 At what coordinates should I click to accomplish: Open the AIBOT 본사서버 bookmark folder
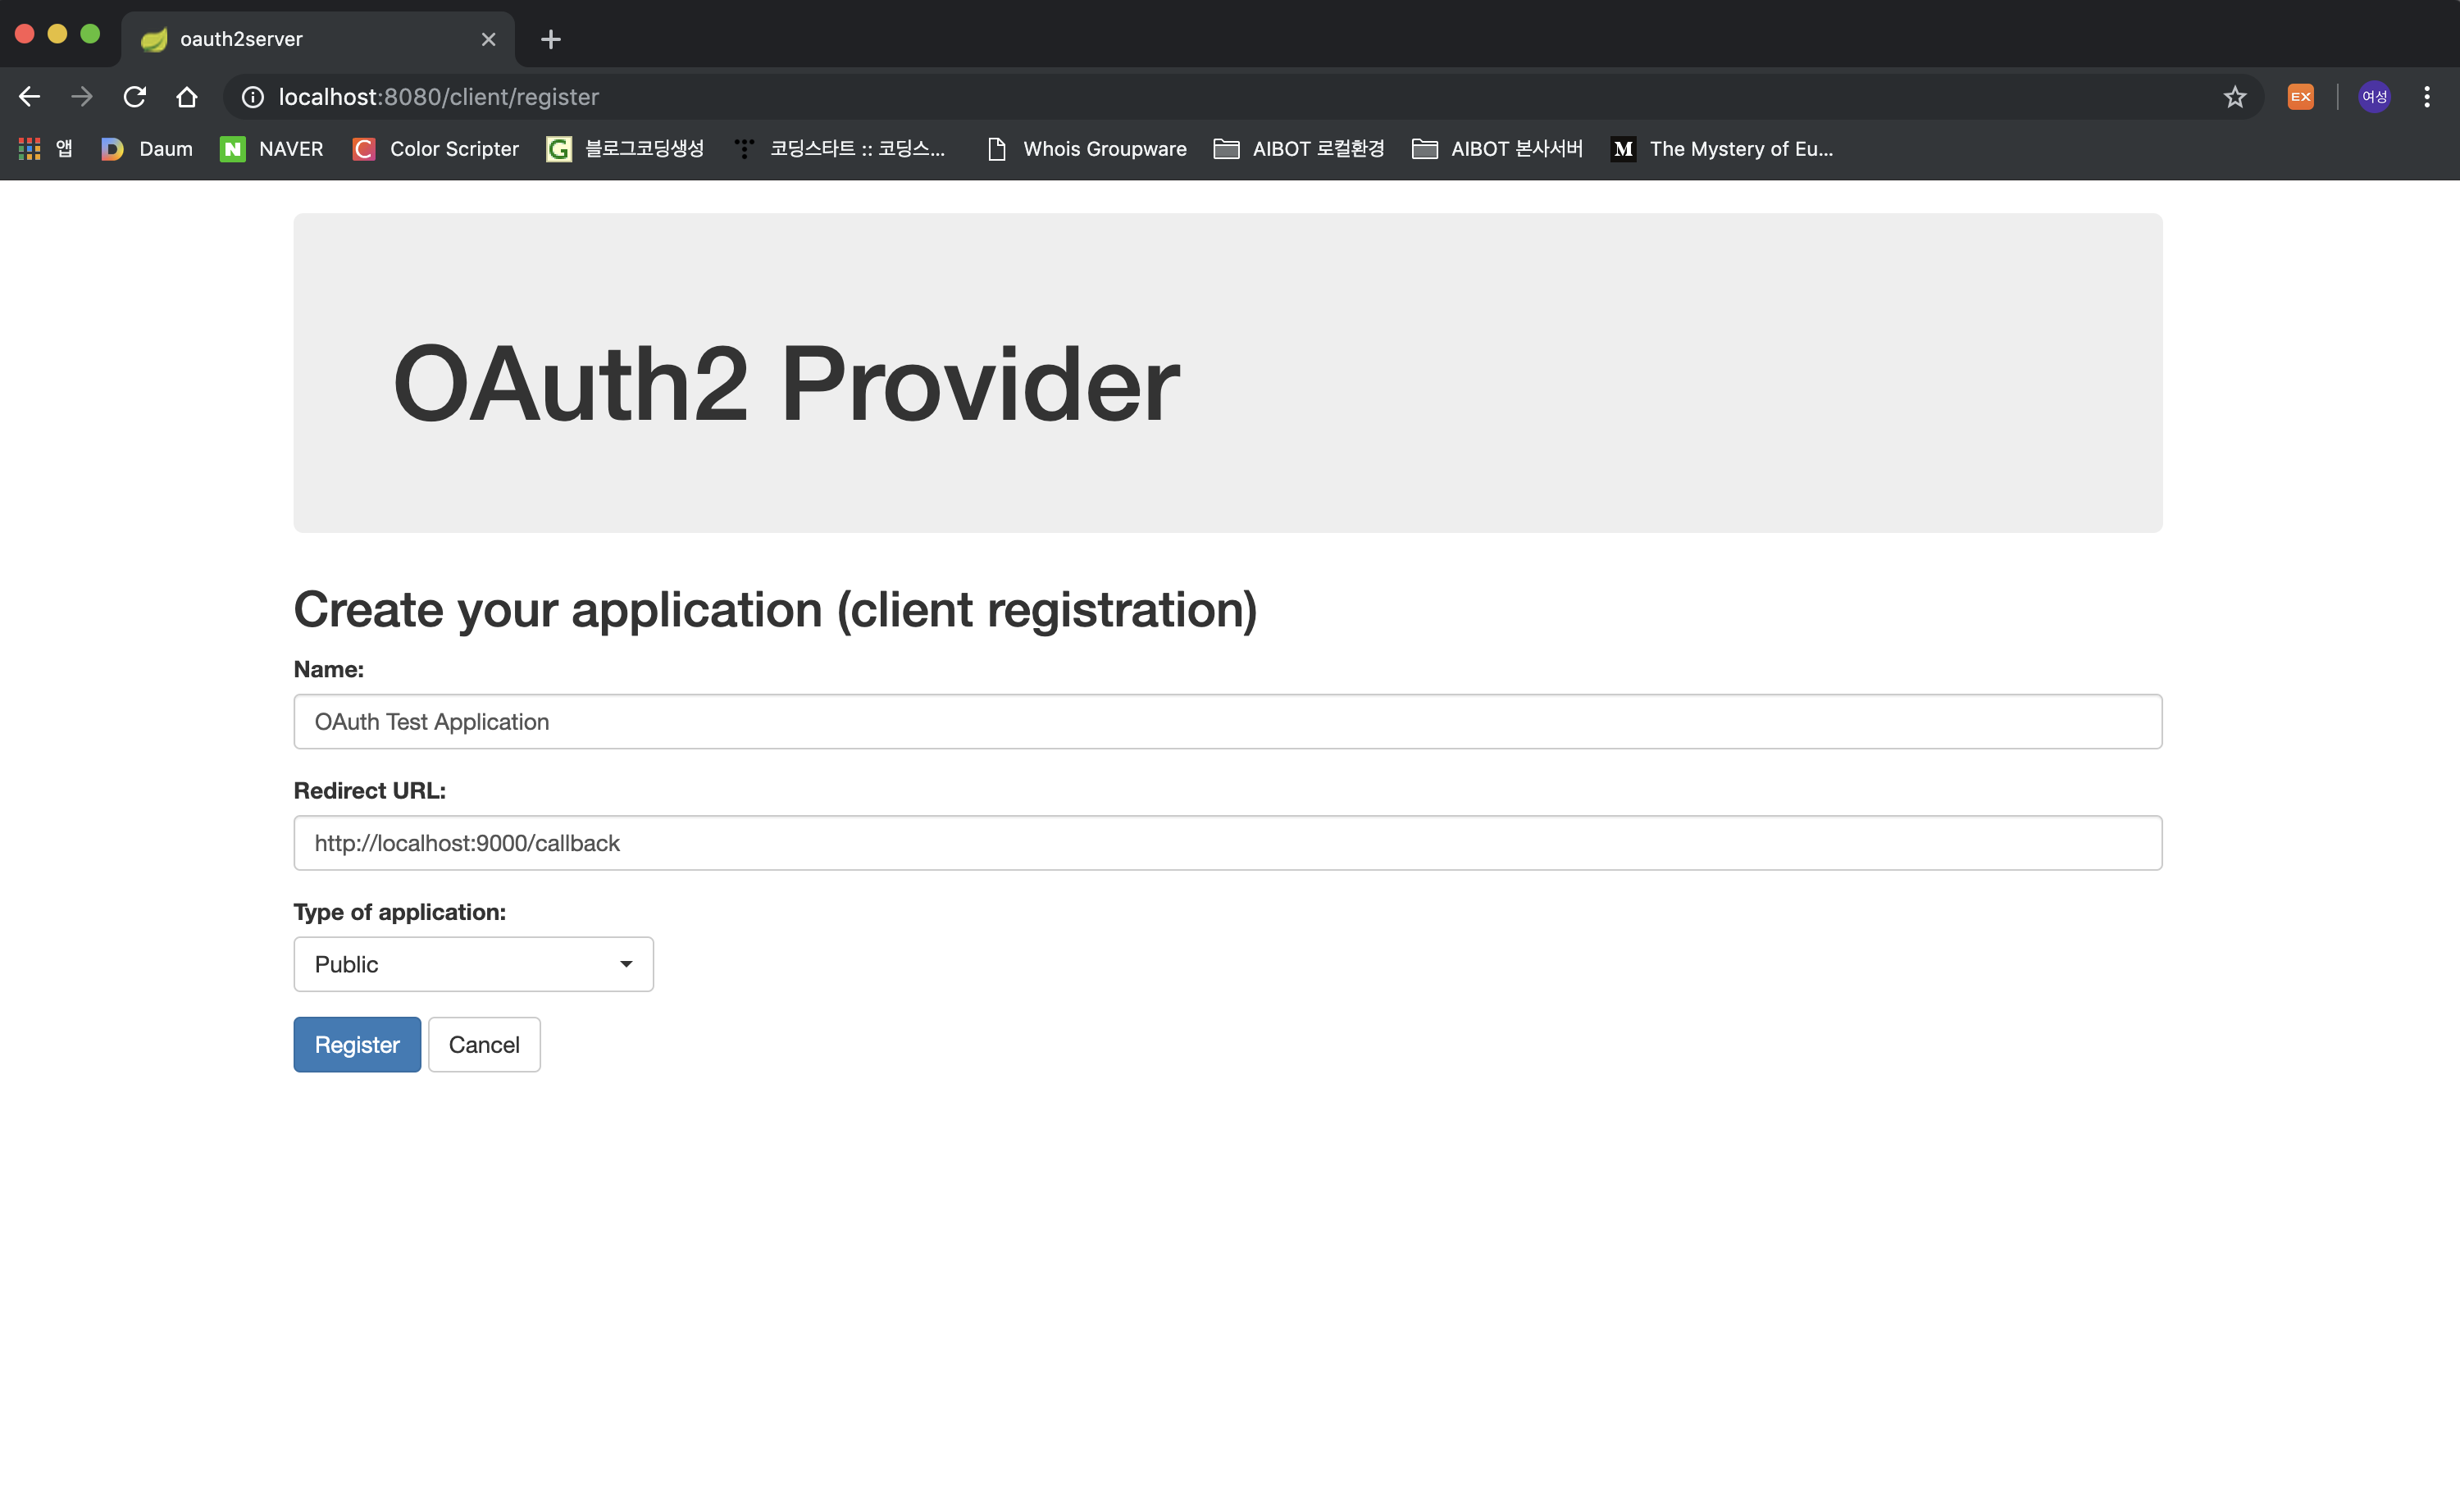pyautogui.click(x=1497, y=149)
